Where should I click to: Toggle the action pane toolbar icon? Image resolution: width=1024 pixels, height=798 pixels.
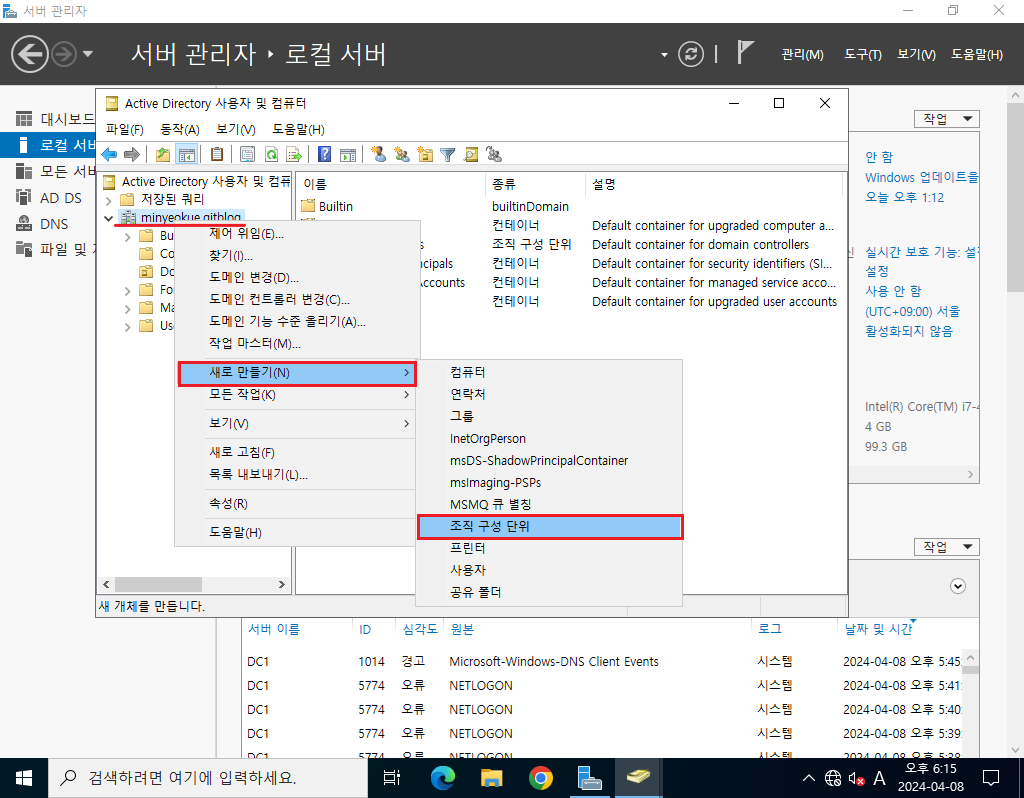pyautogui.click(x=348, y=155)
